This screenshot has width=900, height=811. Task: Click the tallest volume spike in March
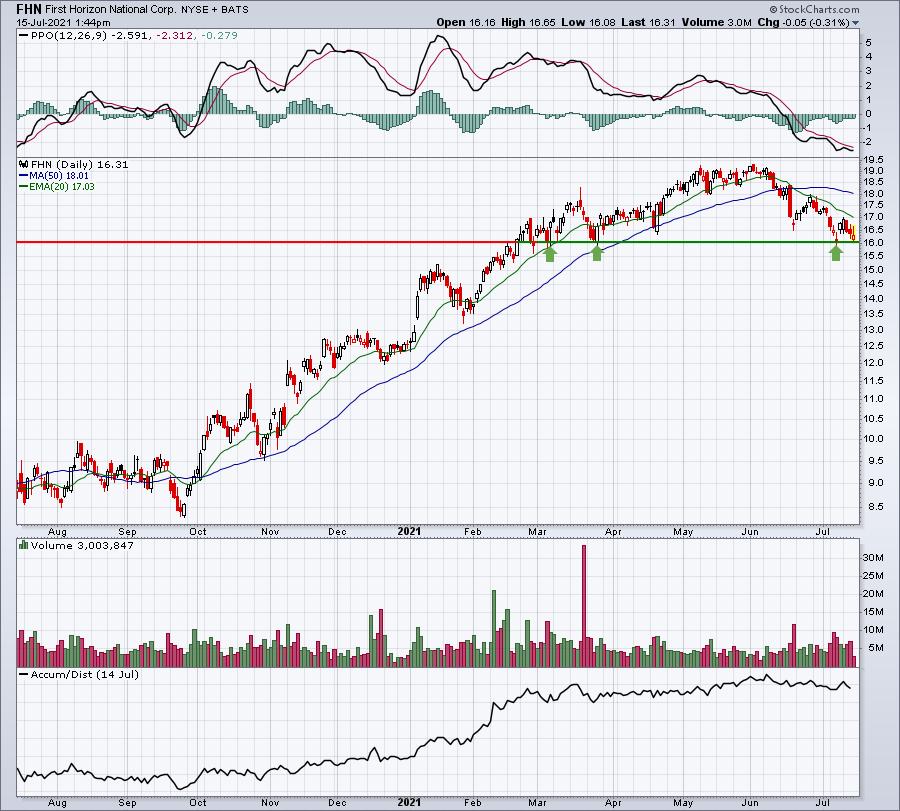click(584, 606)
